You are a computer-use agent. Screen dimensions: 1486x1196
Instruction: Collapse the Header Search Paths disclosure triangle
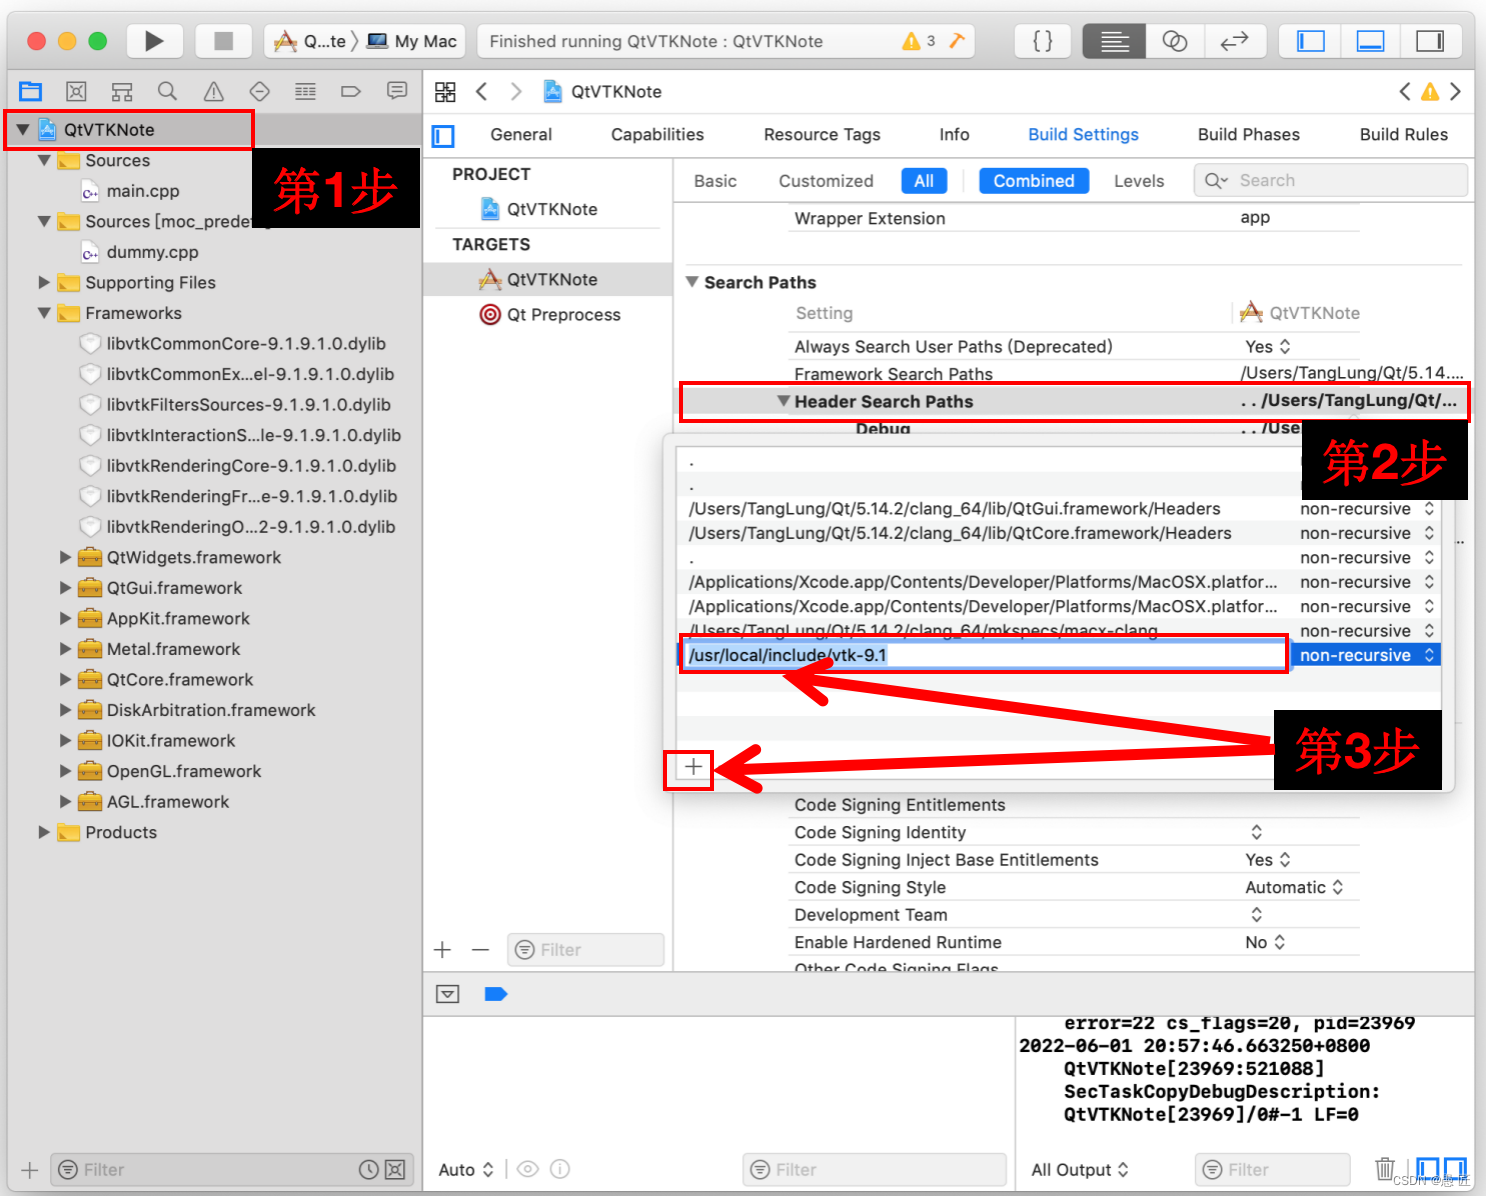pyautogui.click(x=784, y=401)
